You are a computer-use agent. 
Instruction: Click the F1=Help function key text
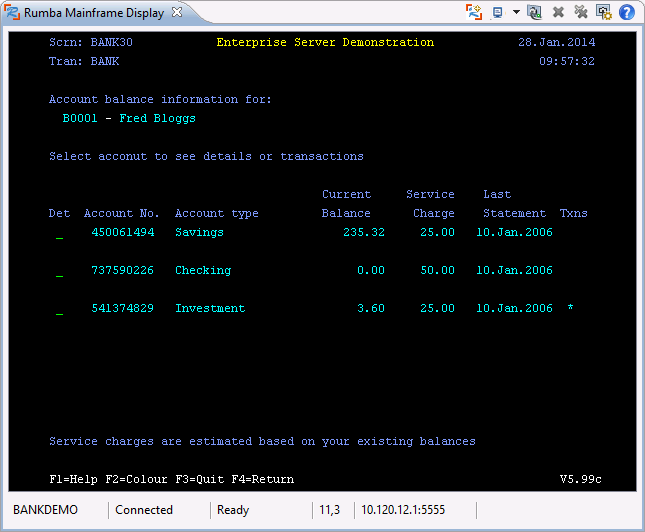73,480
